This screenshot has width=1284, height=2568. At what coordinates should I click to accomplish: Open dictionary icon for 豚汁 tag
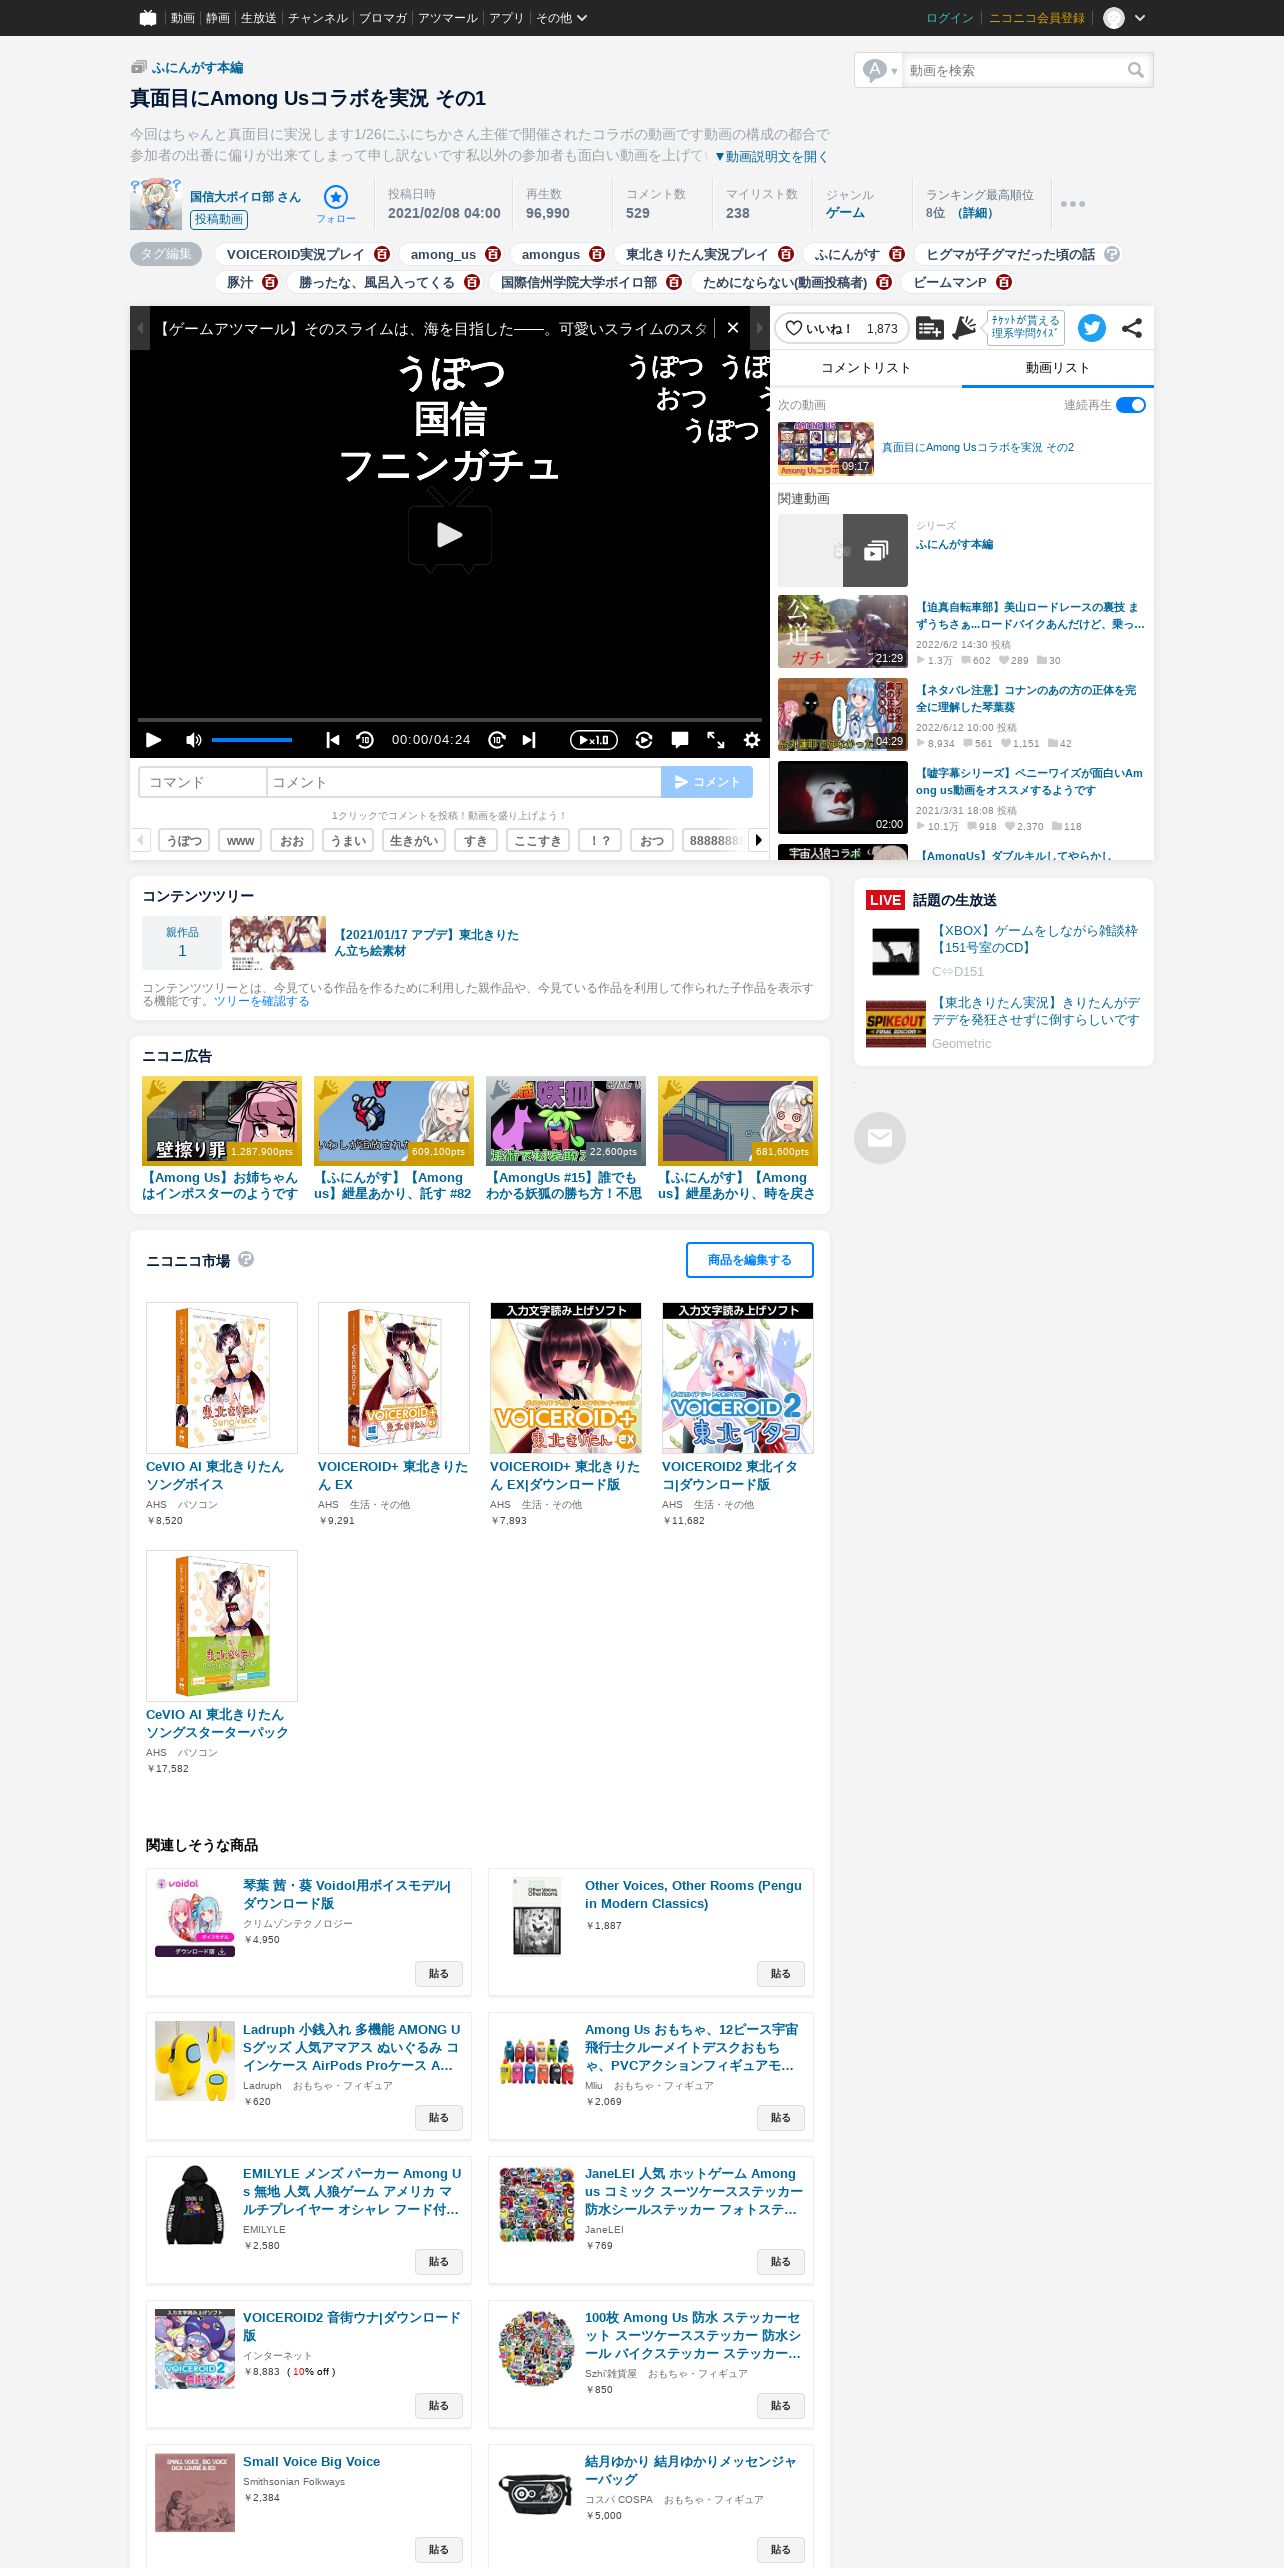pos(270,283)
